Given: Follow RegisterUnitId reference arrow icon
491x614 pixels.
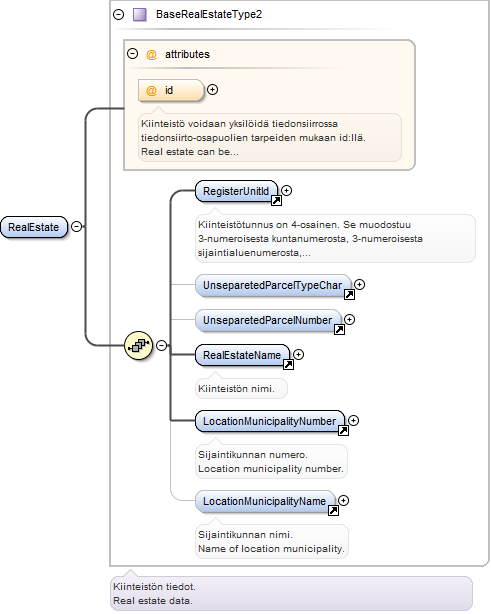Looking at the screenshot, I should tap(276, 201).
